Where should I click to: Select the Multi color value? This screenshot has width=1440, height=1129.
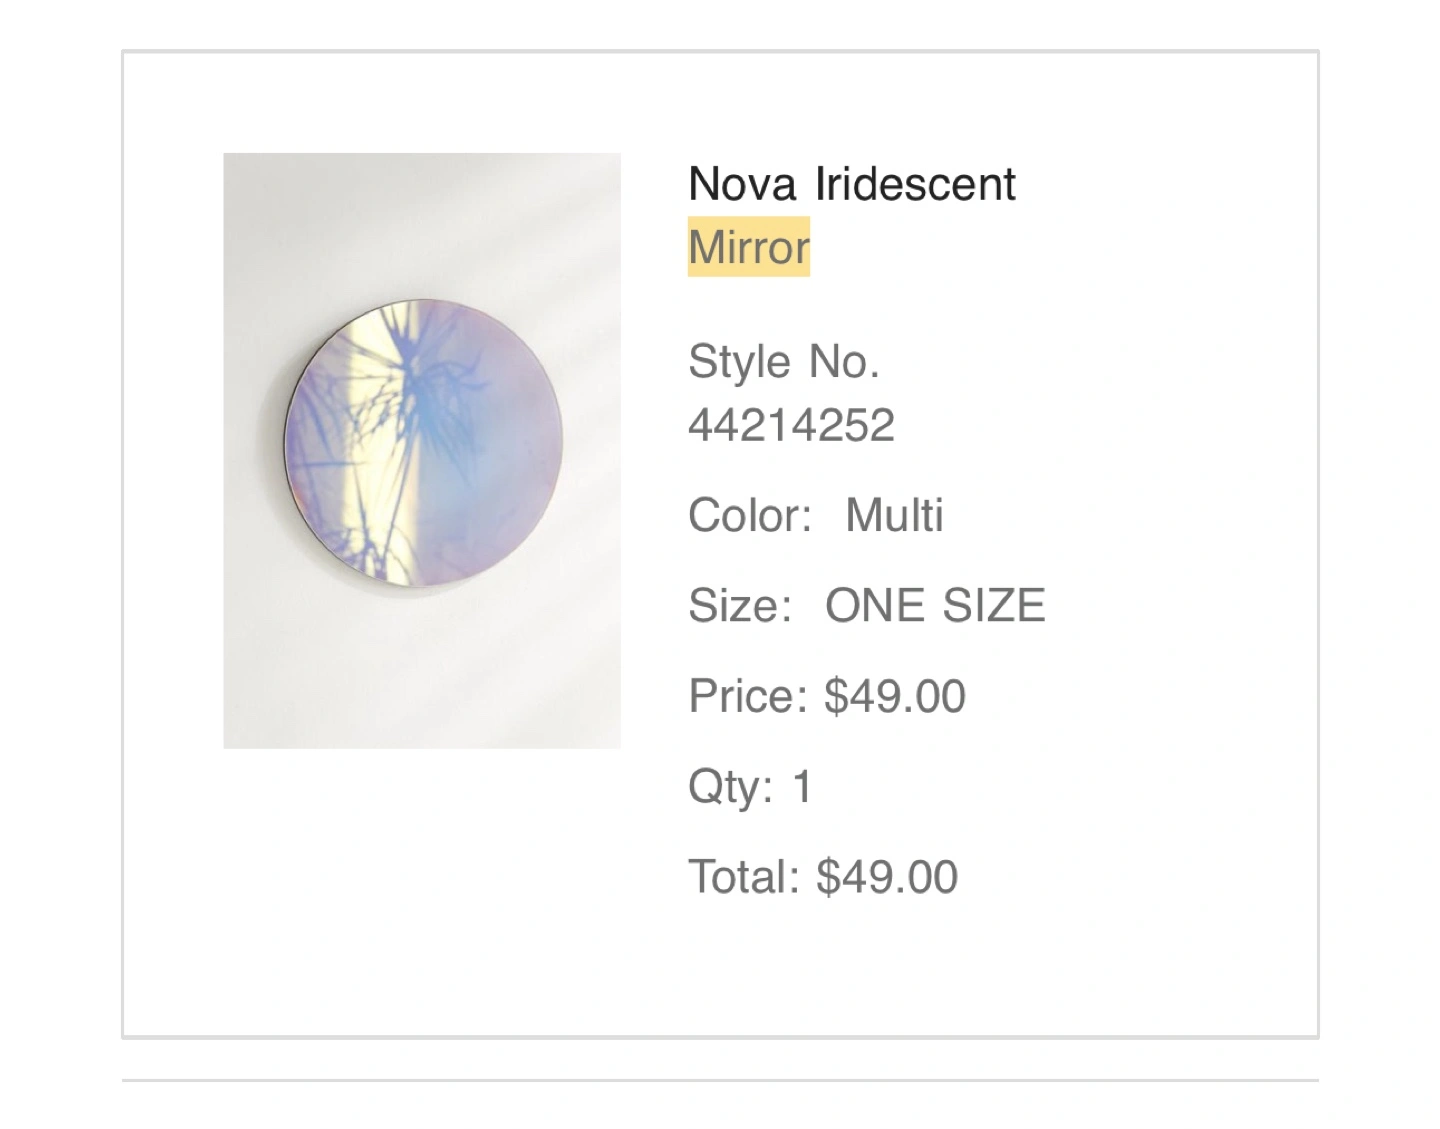pos(894,516)
